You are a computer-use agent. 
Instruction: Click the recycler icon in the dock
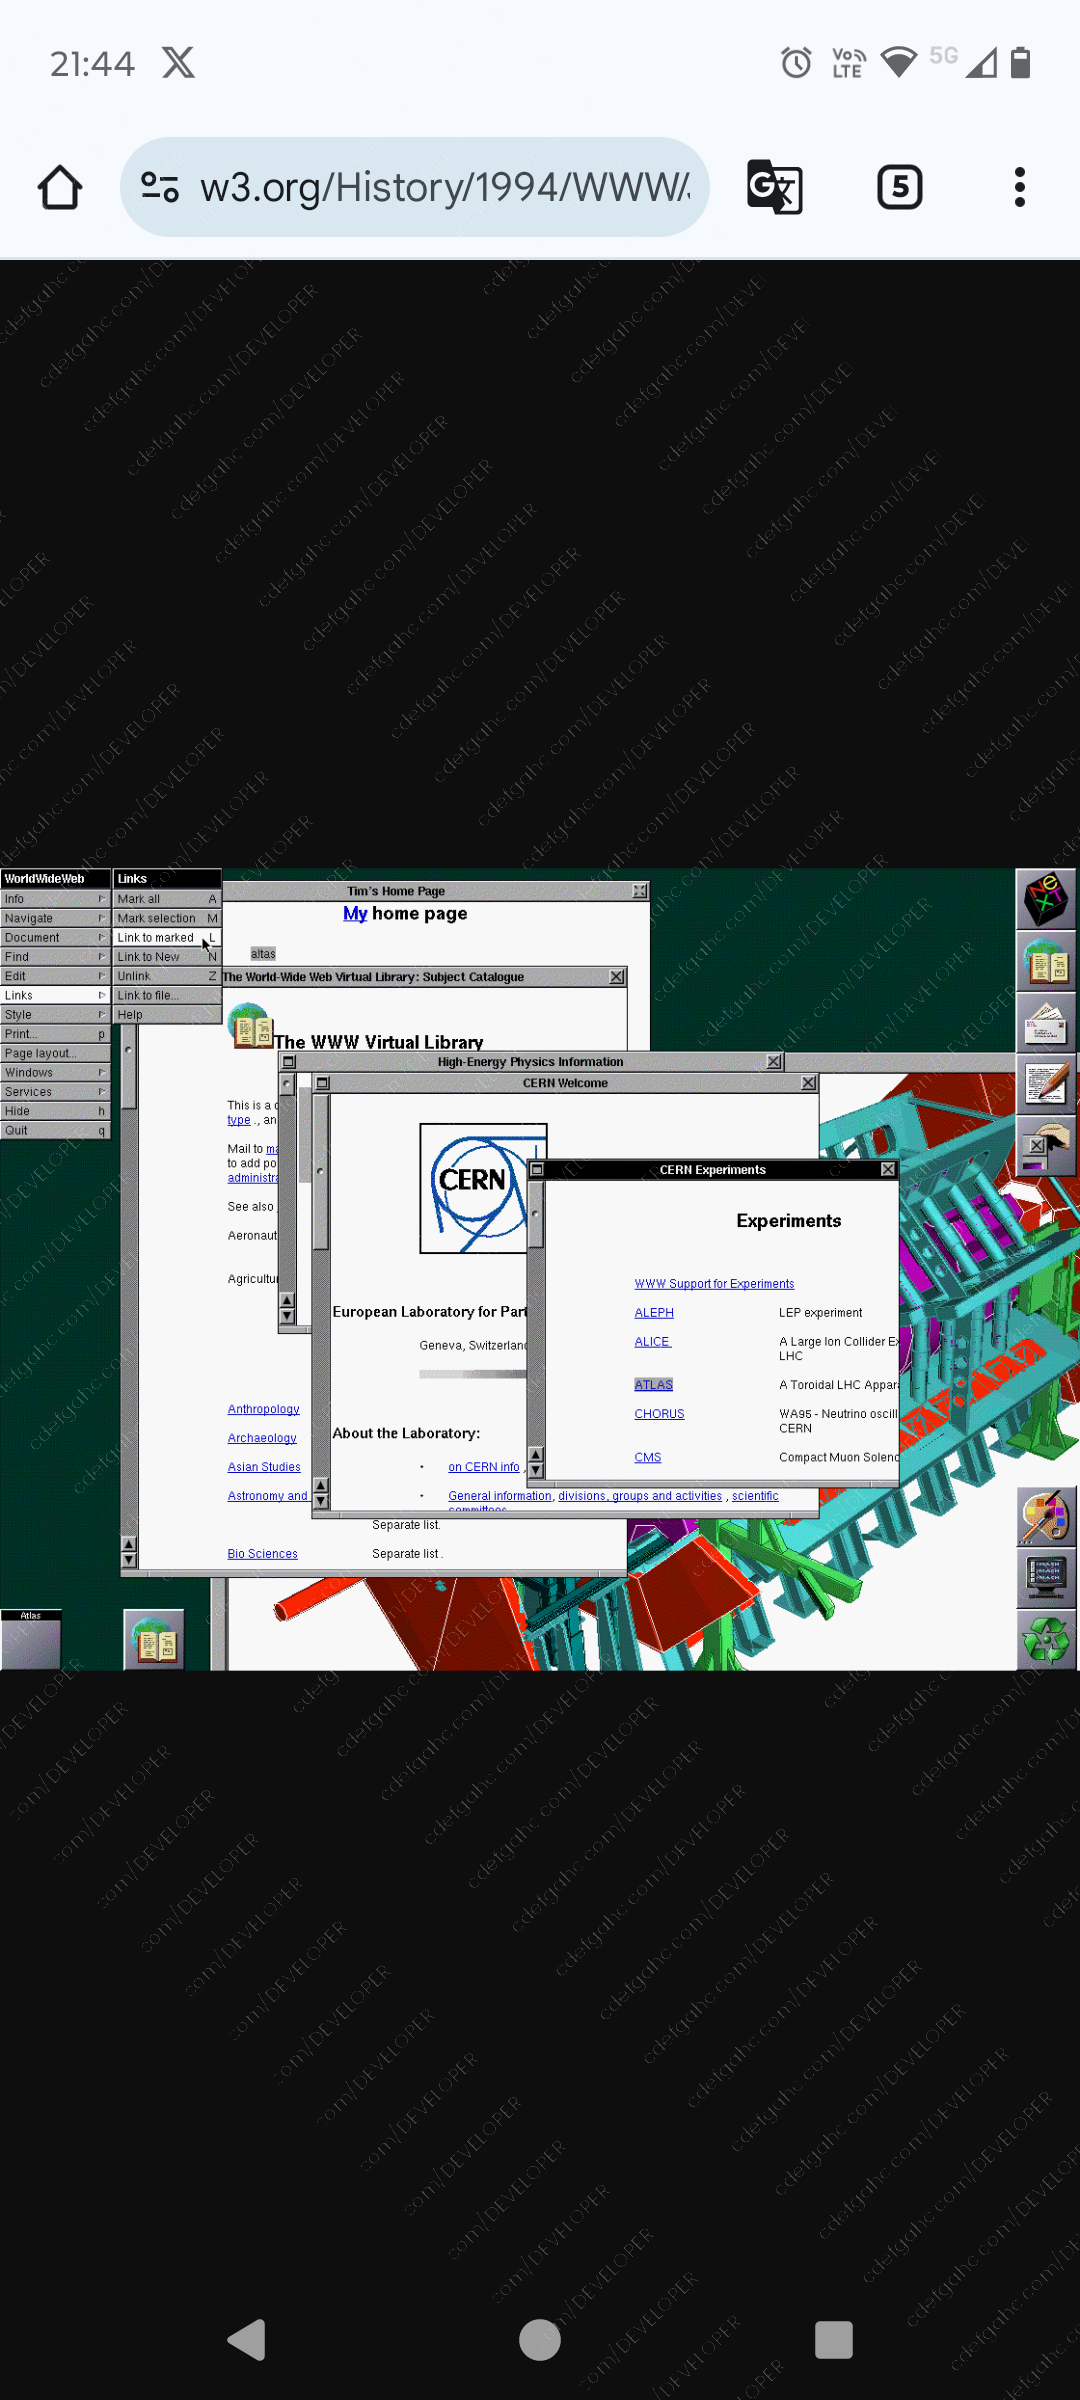pos(1046,1640)
